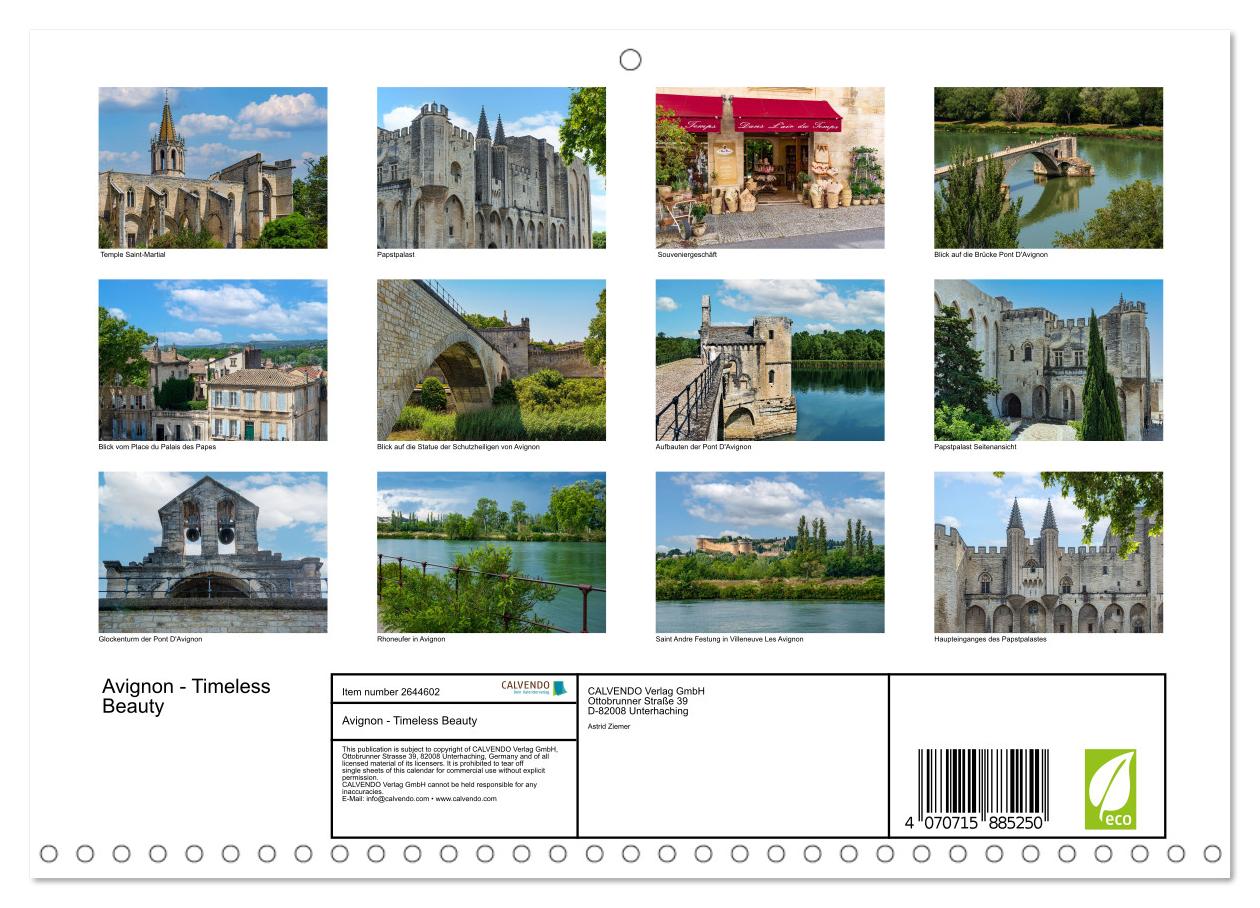Viewport: 1260px width, 908px height.
Task: Click the large 'Avignon - Timeless Beauty' heading
Action: click(x=186, y=696)
